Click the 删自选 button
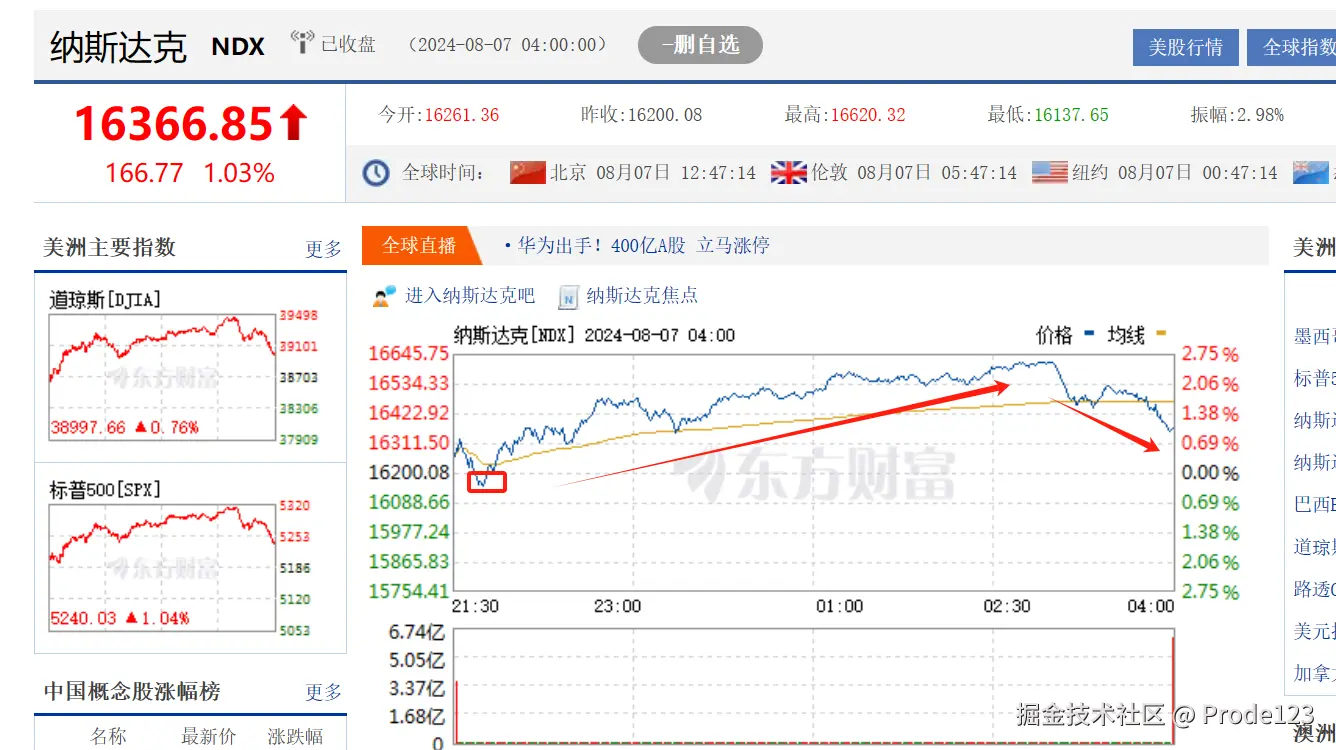 700,45
